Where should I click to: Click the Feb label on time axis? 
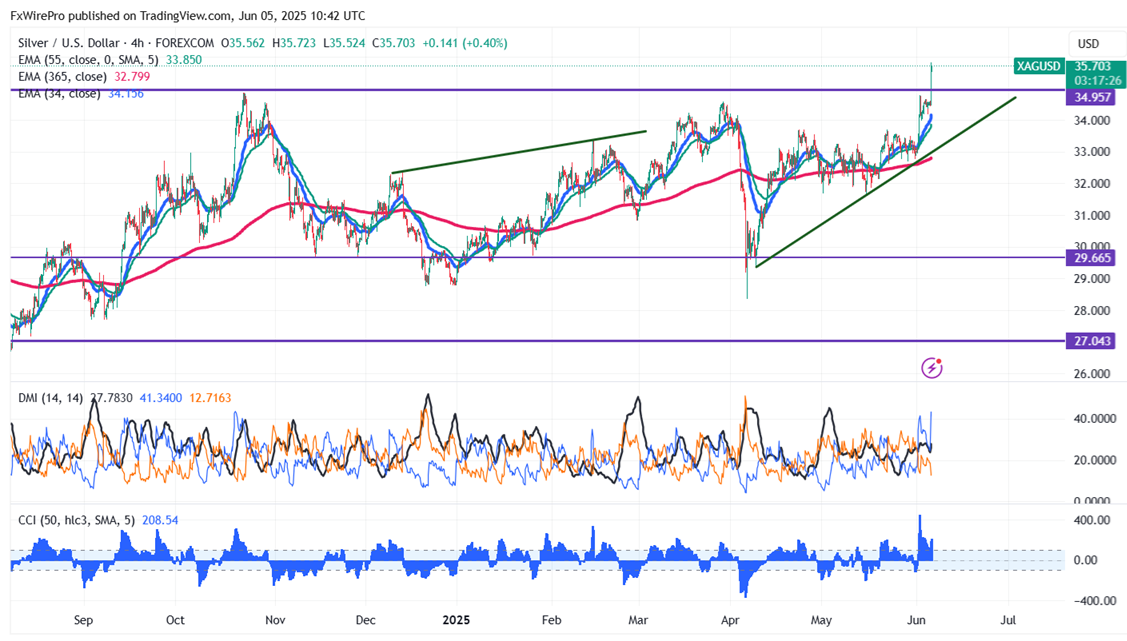click(551, 620)
